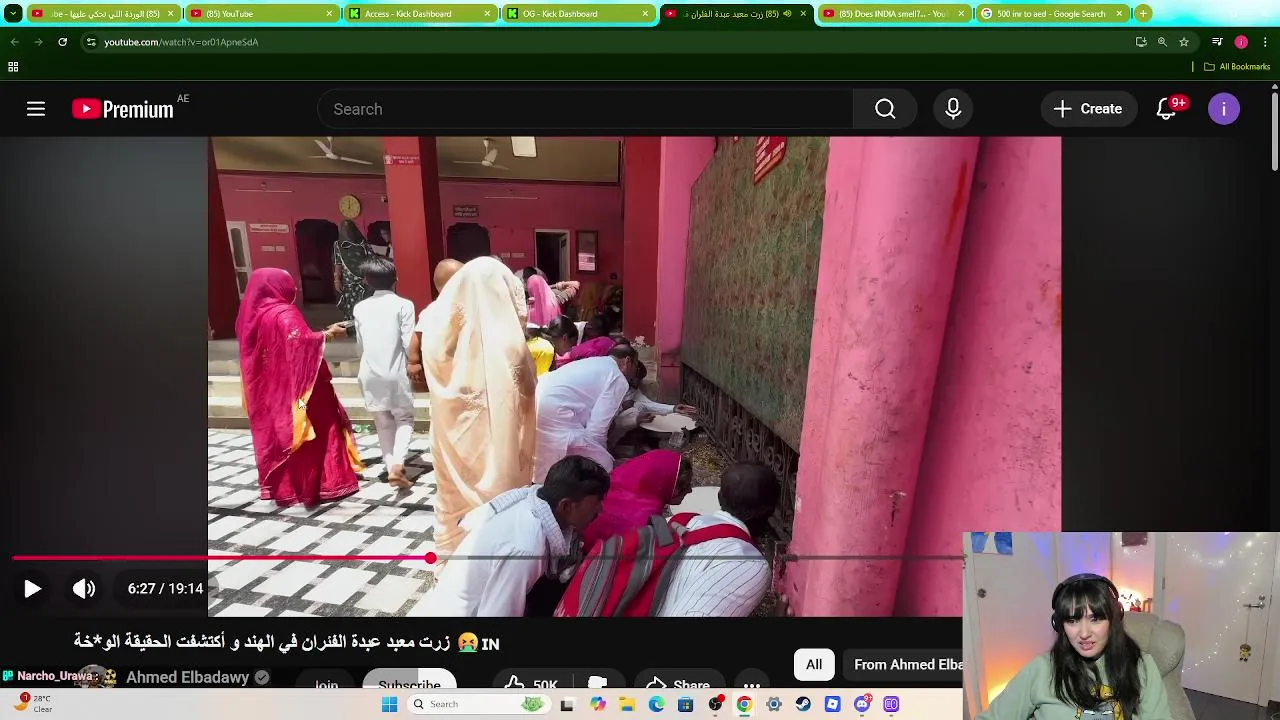The image size is (1280, 720).
Task: Open Microsoft Edge from taskbar
Action: (x=656, y=704)
